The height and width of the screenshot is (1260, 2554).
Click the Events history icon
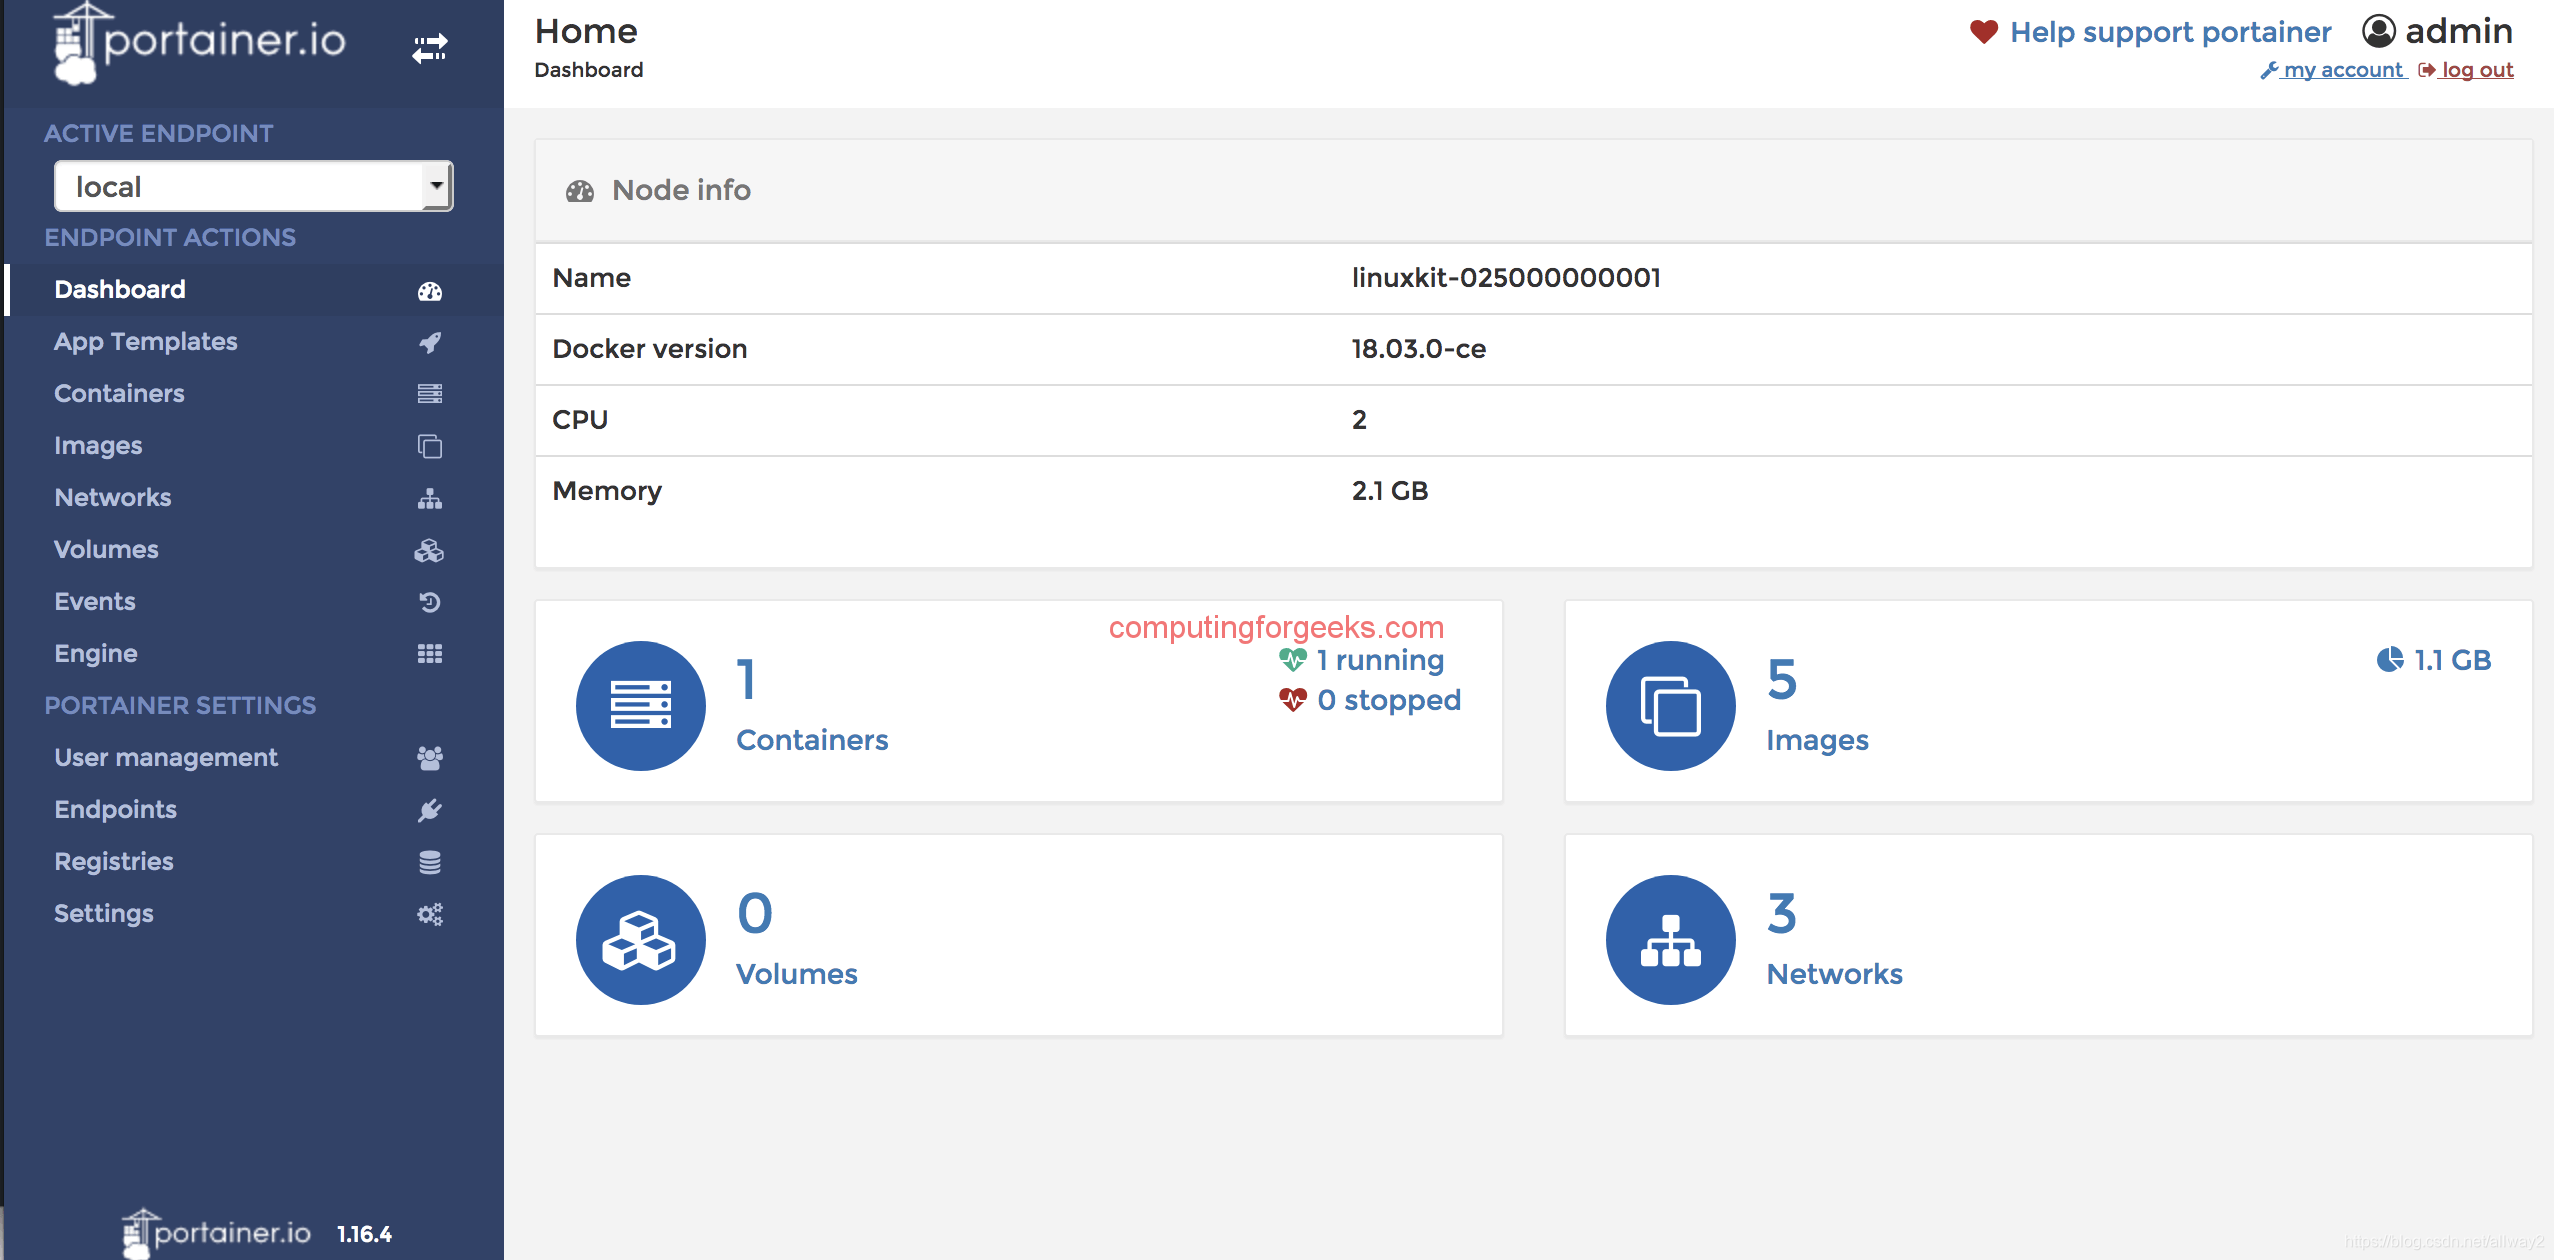tap(430, 602)
